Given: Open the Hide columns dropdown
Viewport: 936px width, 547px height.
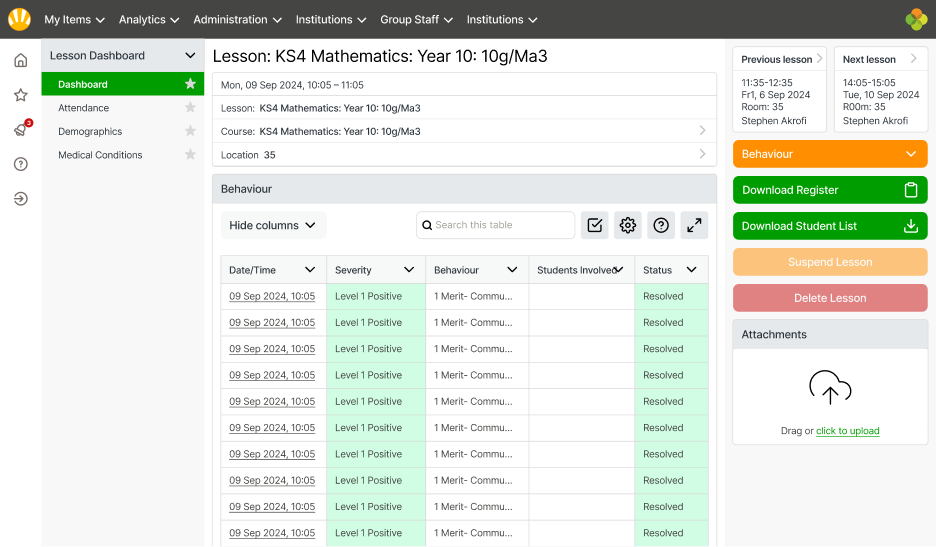Looking at the screenshot, I should 273,225.
